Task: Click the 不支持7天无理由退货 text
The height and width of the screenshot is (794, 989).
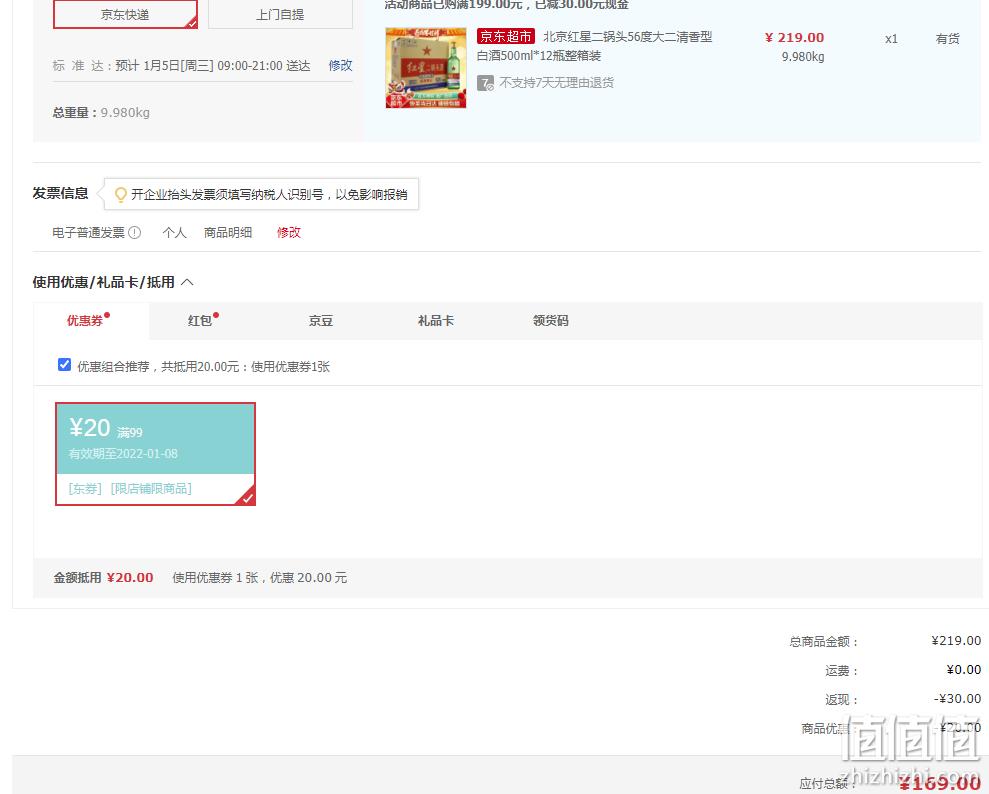Action: (x=556, y=83)
